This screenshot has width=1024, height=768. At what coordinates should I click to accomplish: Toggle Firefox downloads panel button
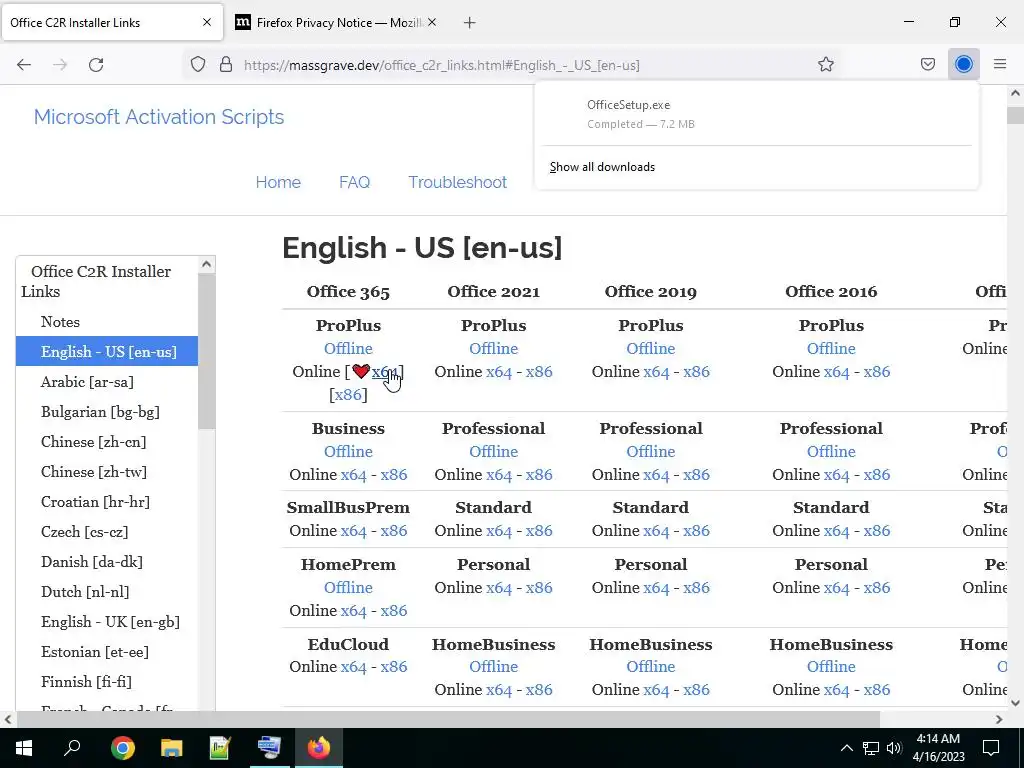964,65
